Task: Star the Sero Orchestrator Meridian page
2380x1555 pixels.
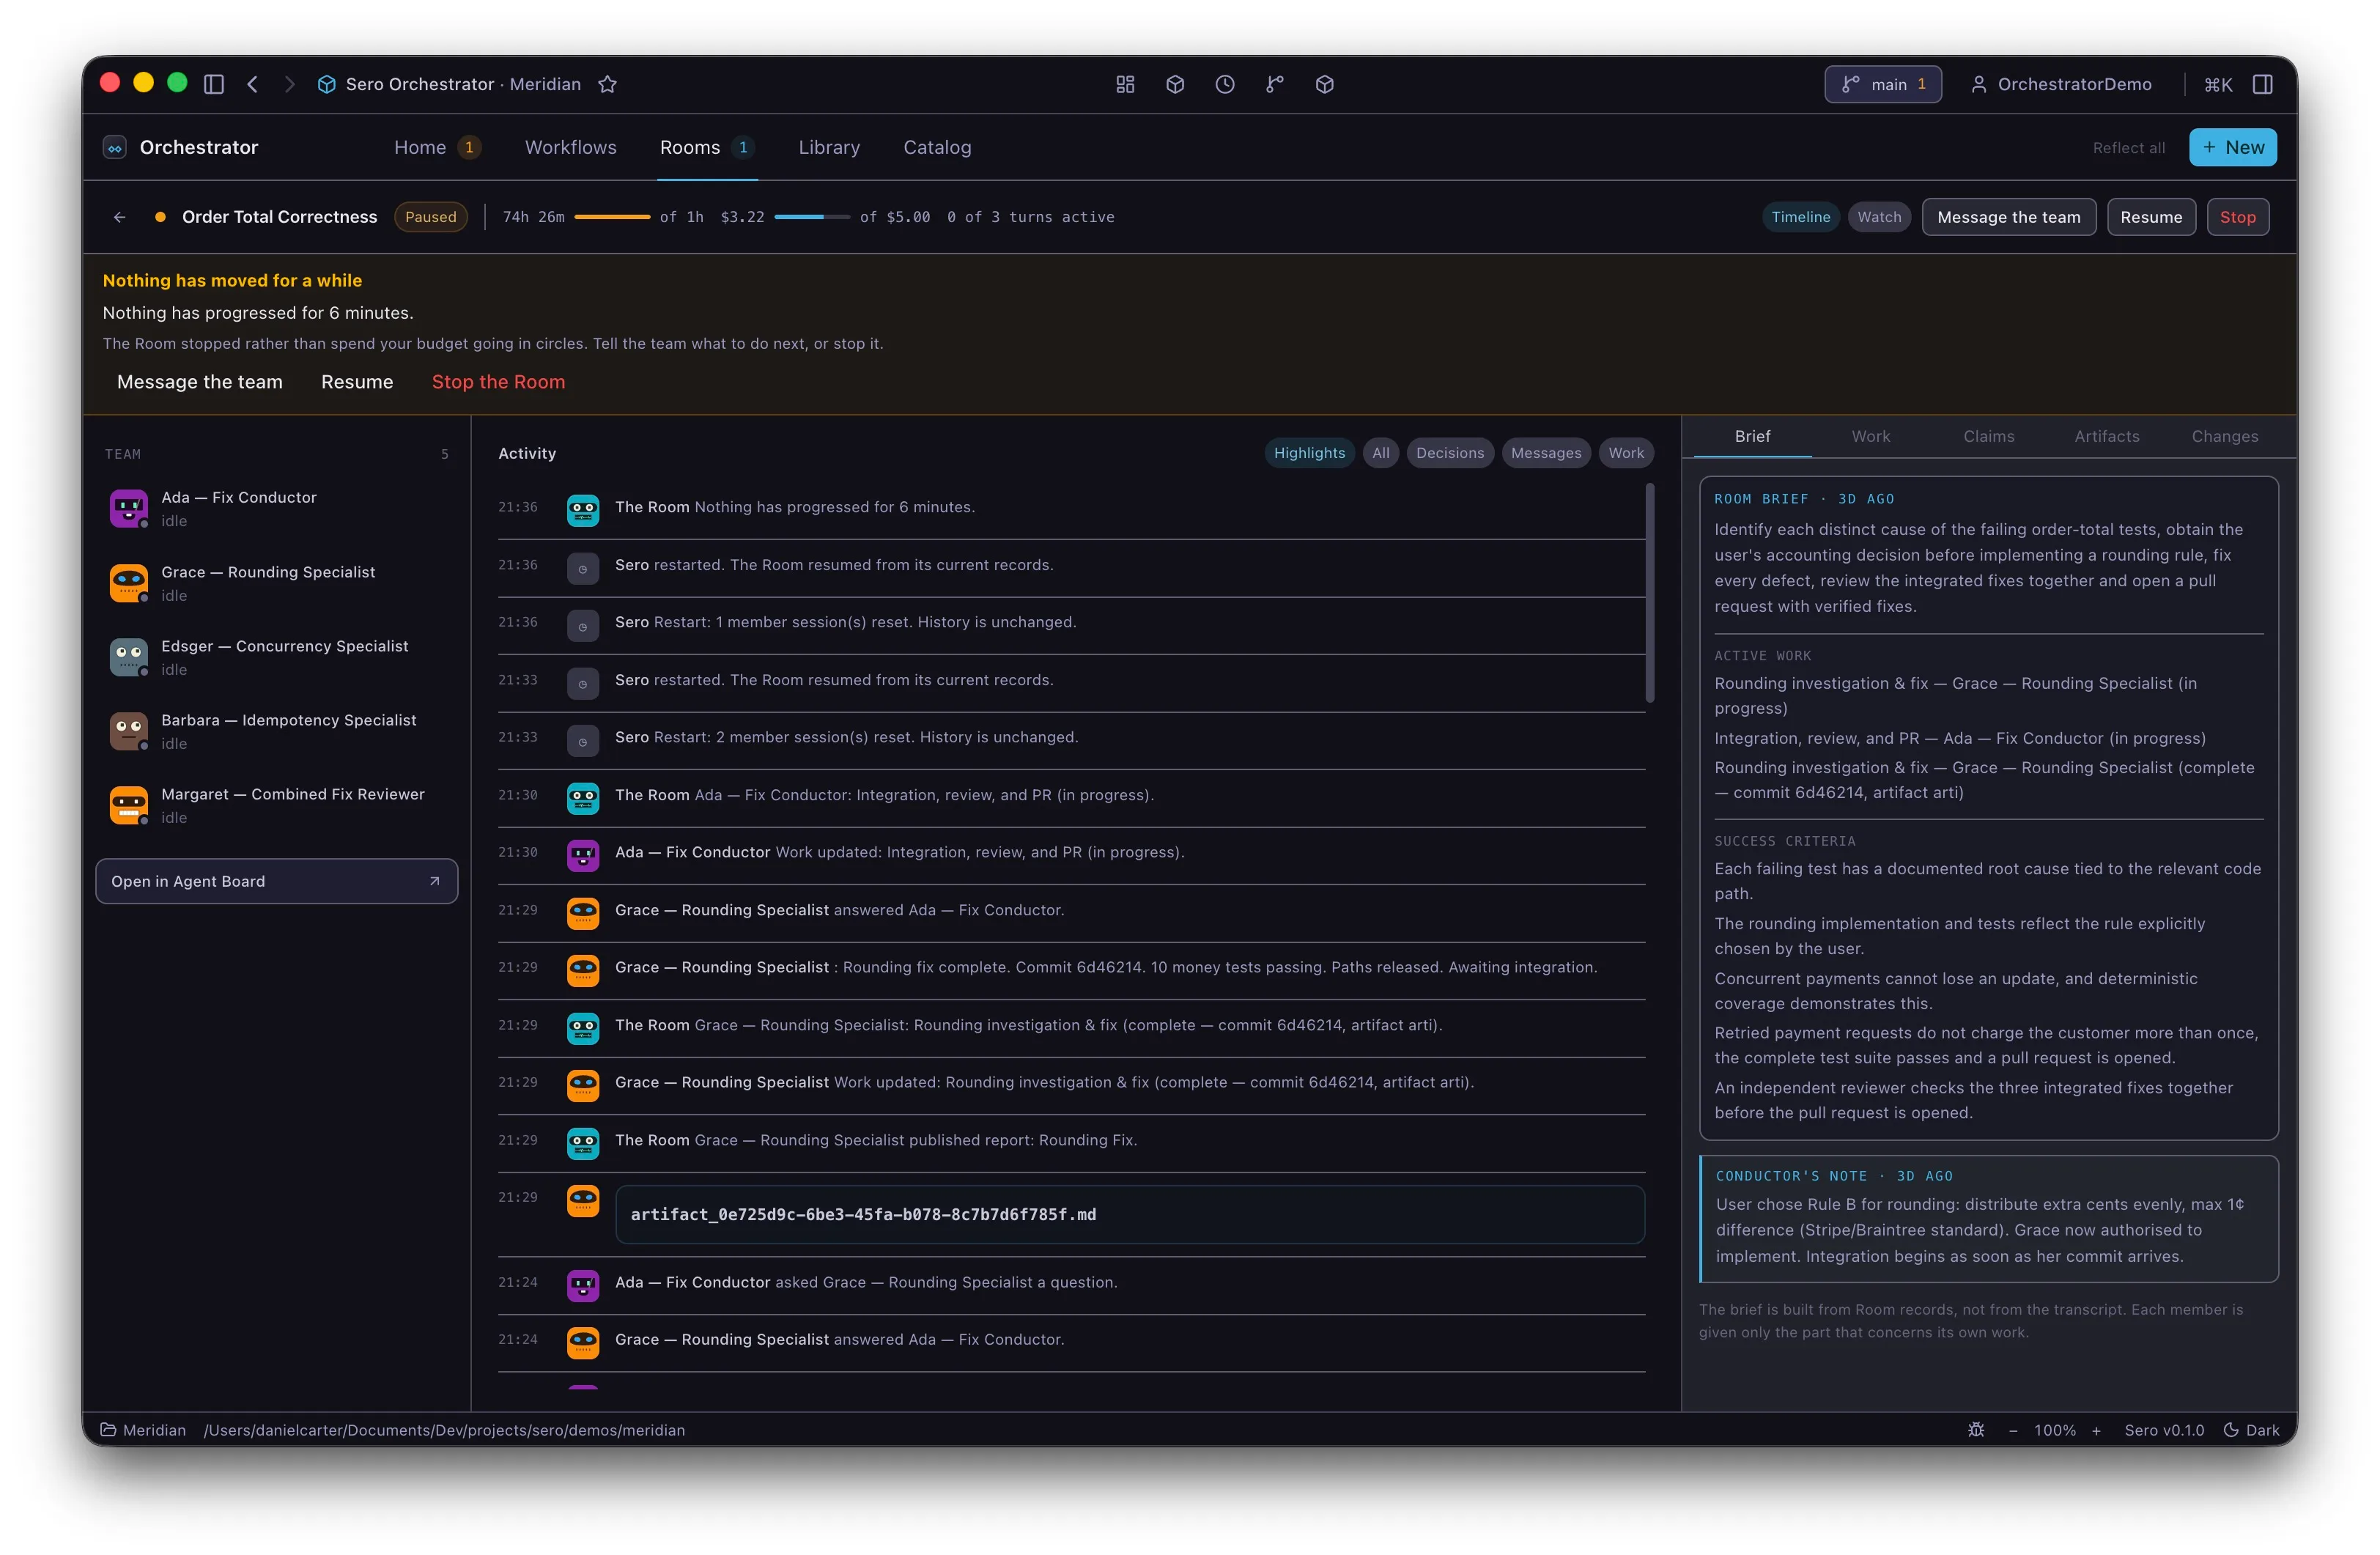Action: [607, 84]
